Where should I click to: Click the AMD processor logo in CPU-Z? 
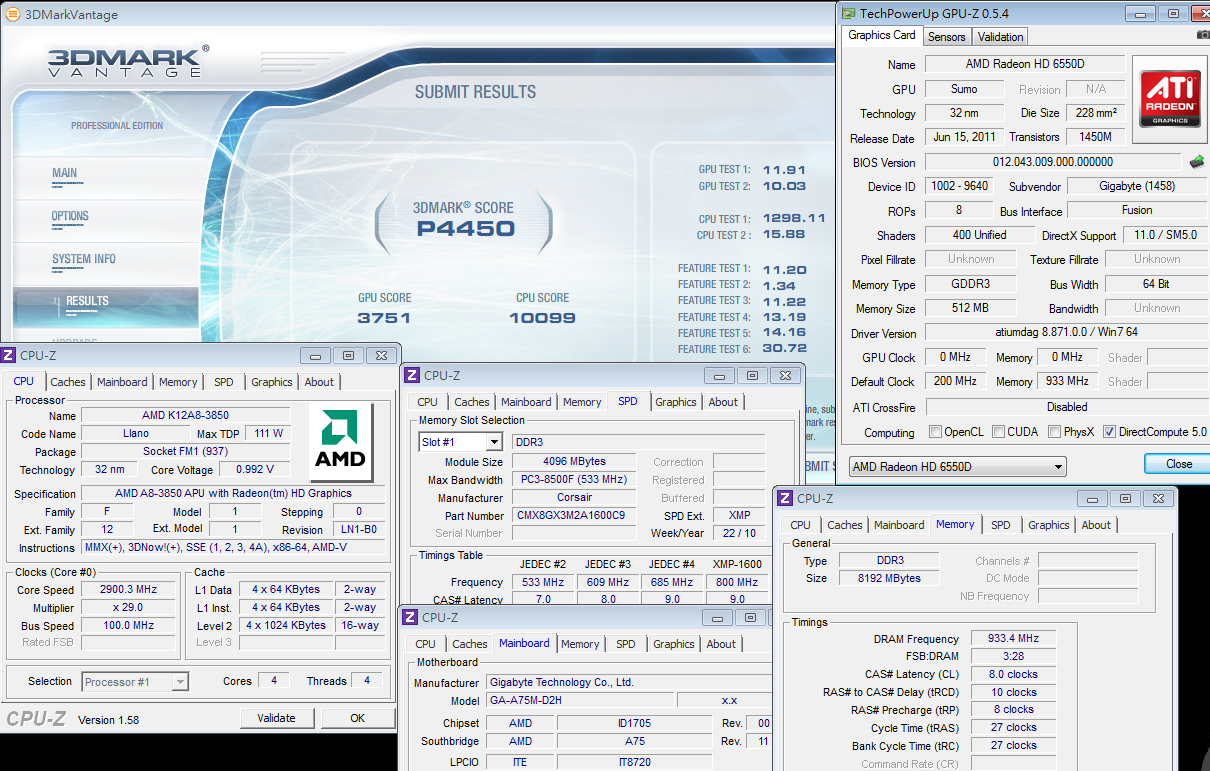click(x=341, y=439)
